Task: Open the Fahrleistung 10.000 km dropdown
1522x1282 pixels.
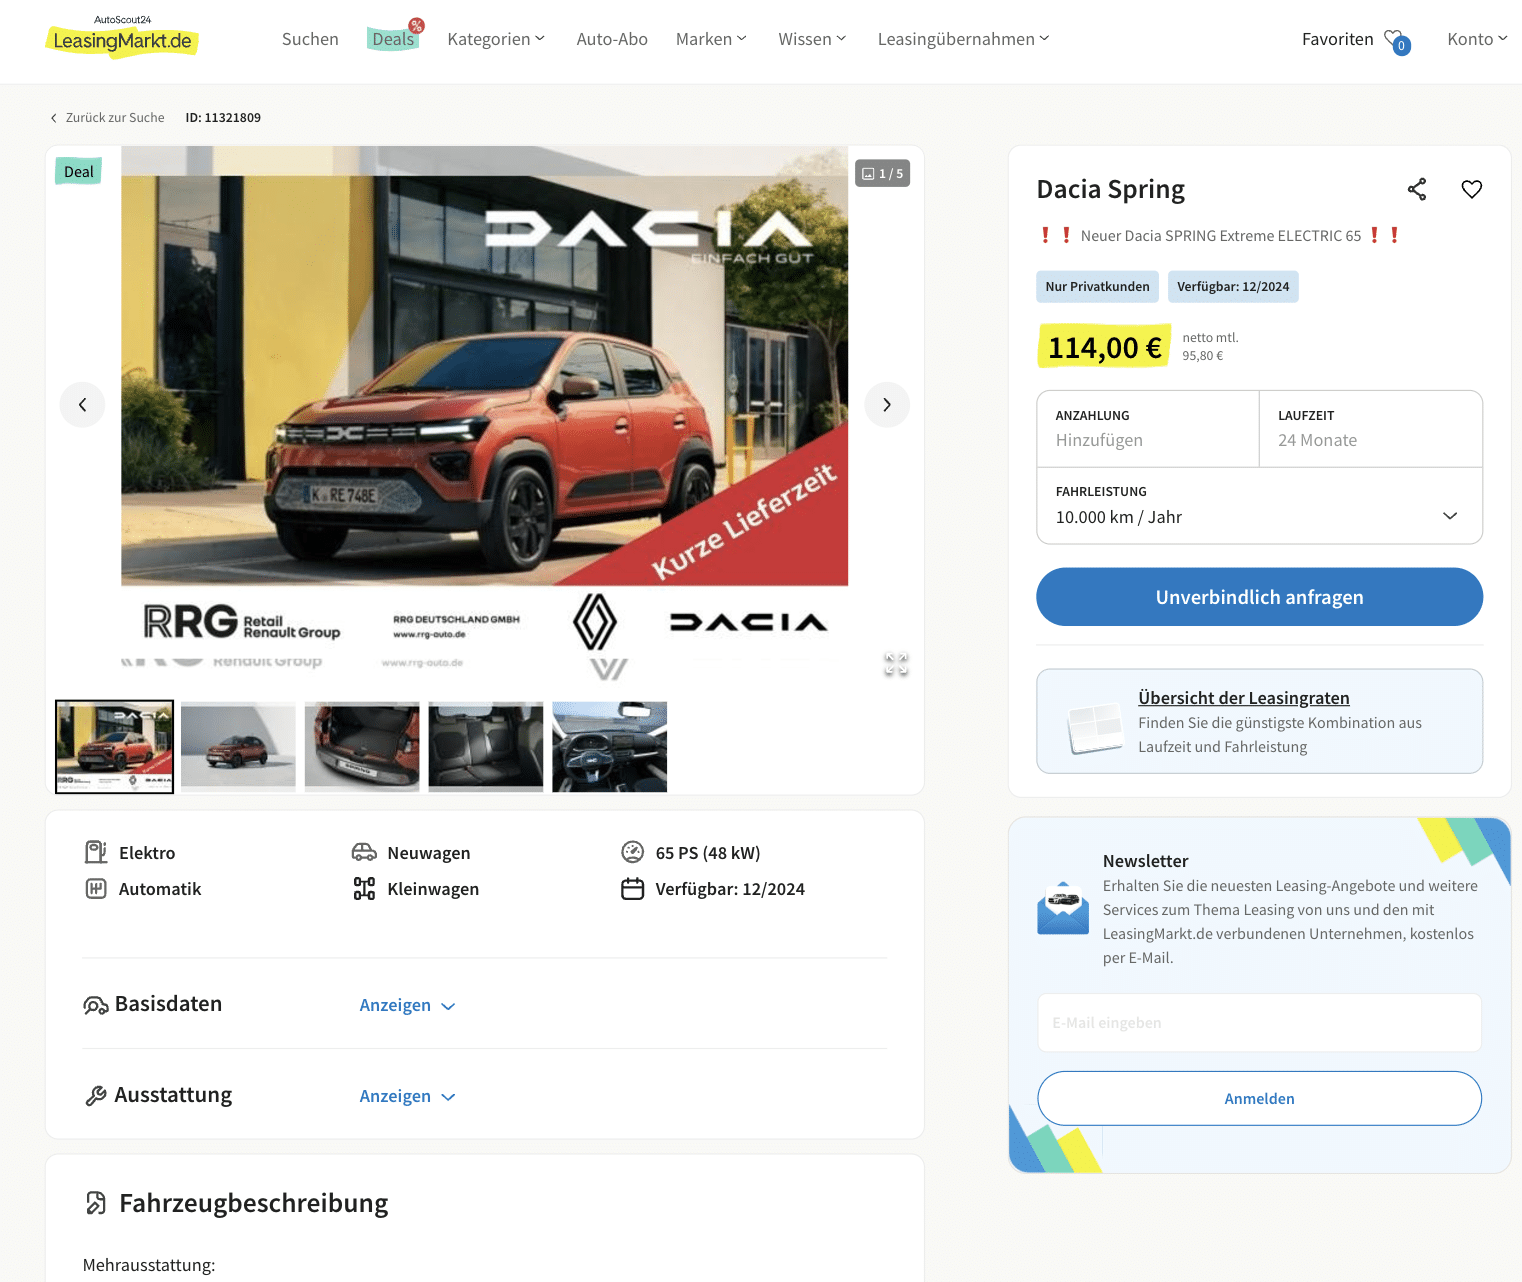Action: pyautogui.click(x=1259, y=506)
